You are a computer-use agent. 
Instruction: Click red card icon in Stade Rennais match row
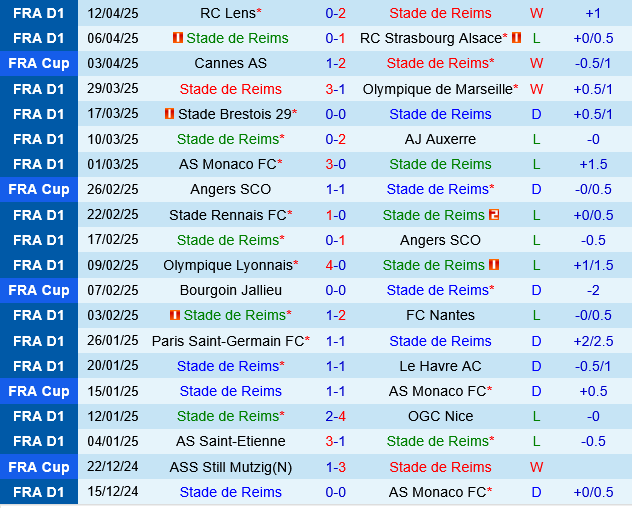coord(494,215)
